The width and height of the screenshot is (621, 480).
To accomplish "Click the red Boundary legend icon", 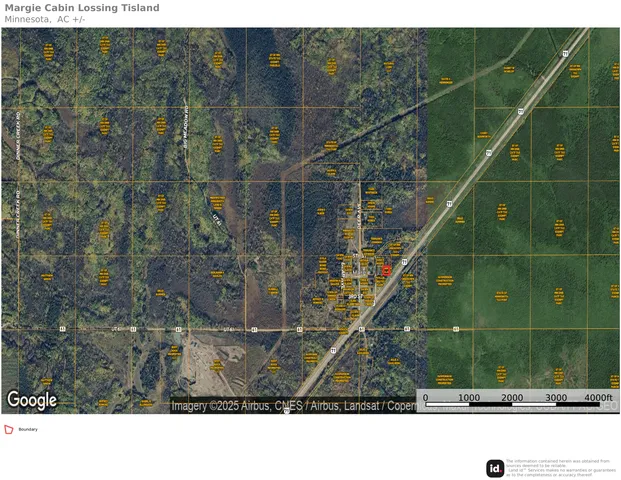I will pyautogui.click(x=9, y=430).
